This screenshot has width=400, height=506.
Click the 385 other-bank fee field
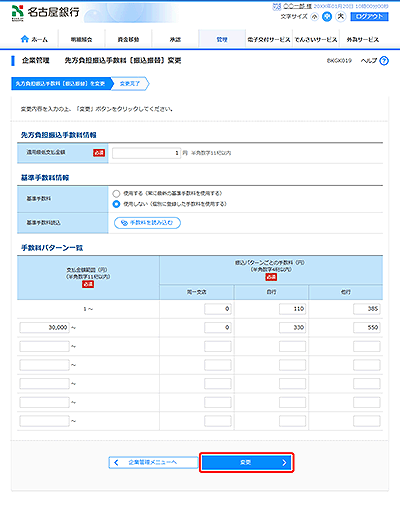pyautogui.click(x=367, y=309)
